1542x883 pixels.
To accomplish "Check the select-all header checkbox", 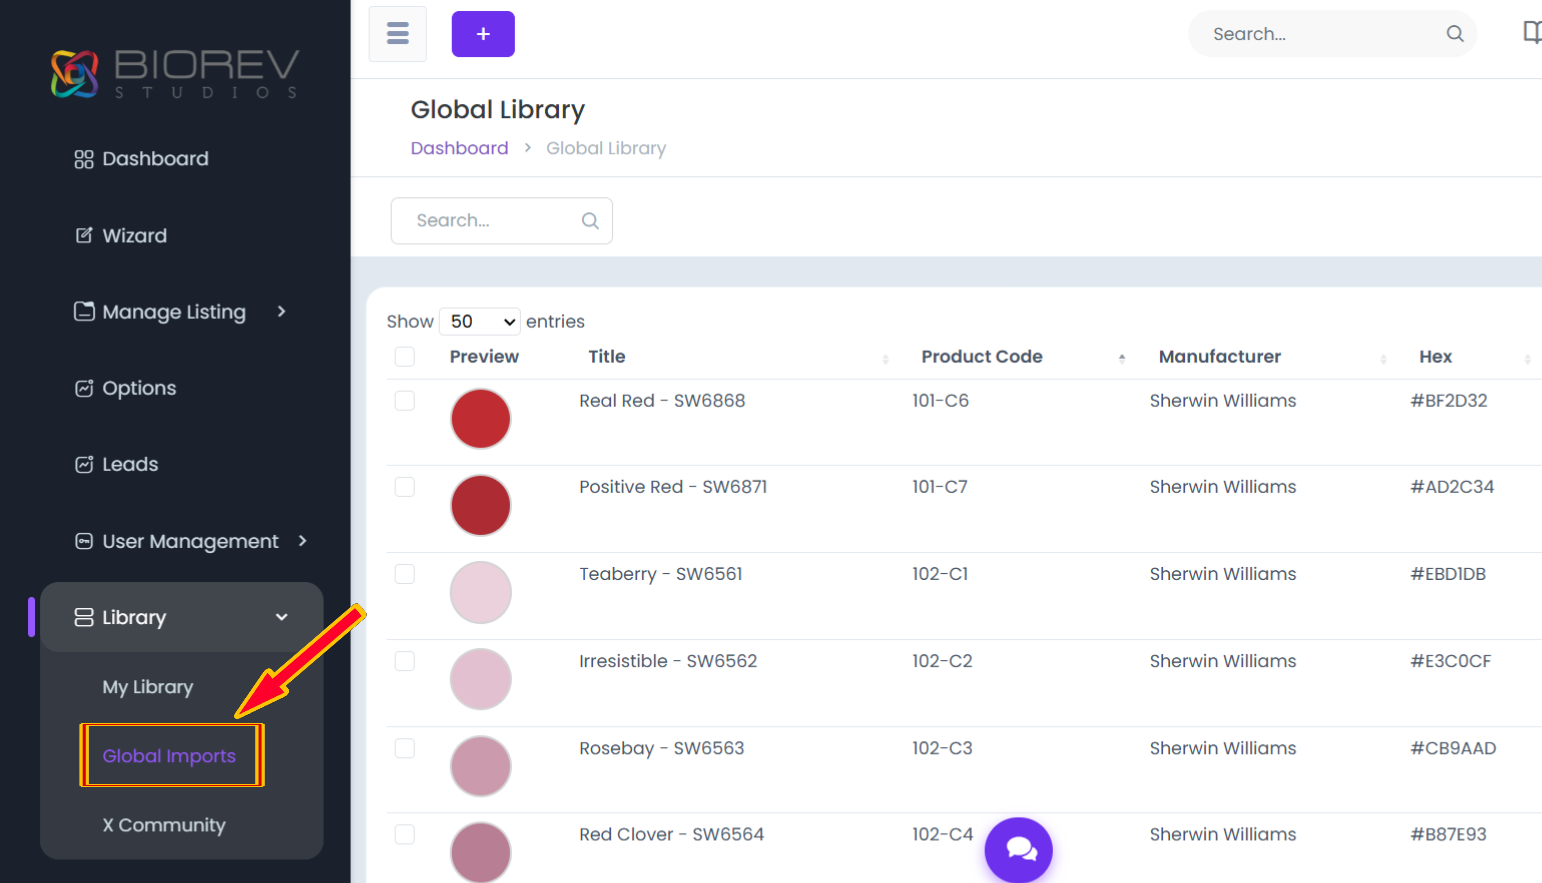I will point(405,357).
